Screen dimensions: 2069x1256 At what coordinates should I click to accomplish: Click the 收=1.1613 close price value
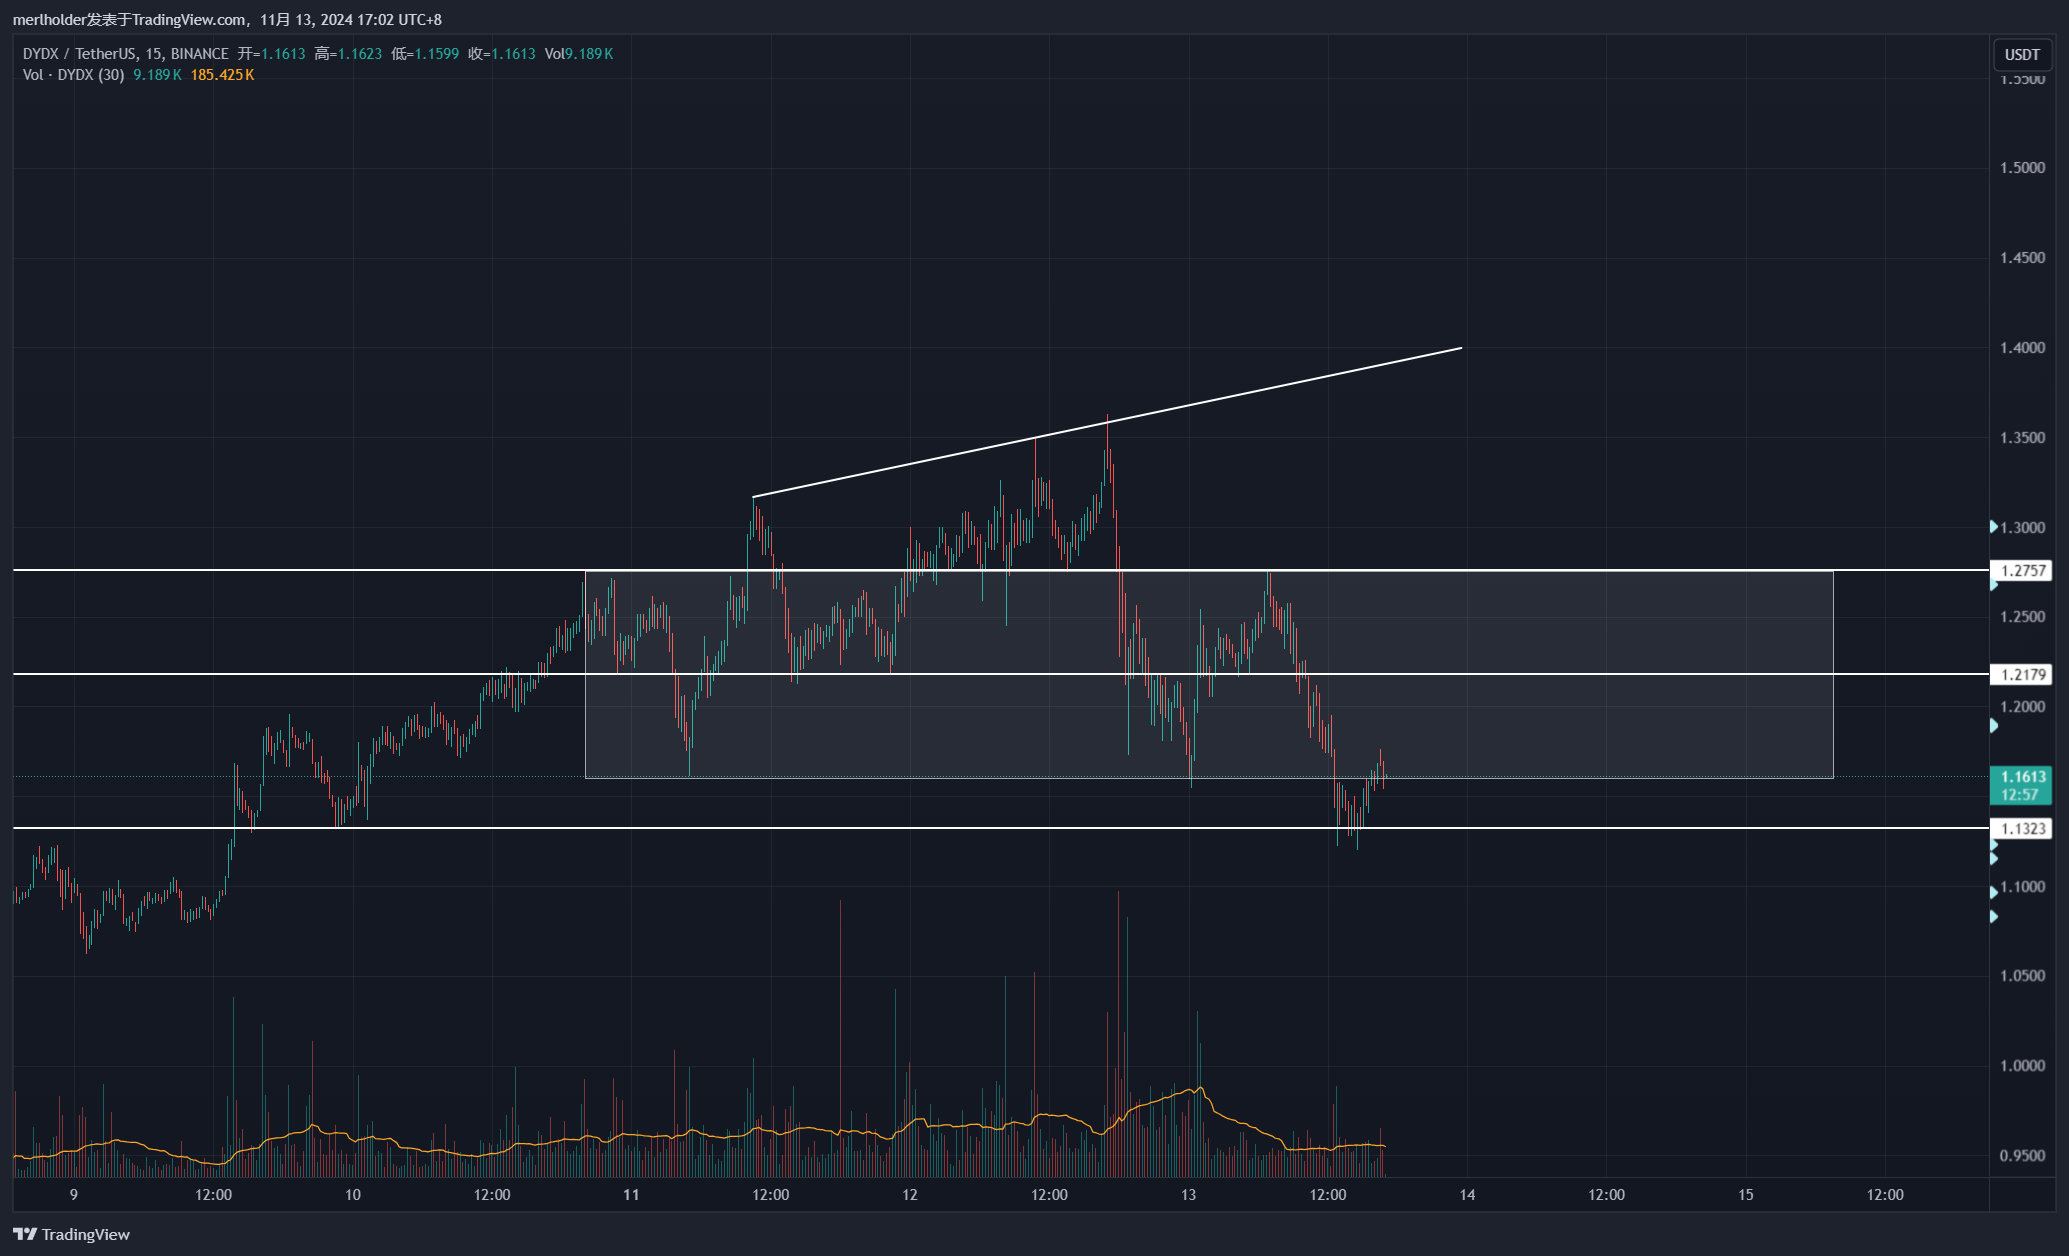coord(502,54)
